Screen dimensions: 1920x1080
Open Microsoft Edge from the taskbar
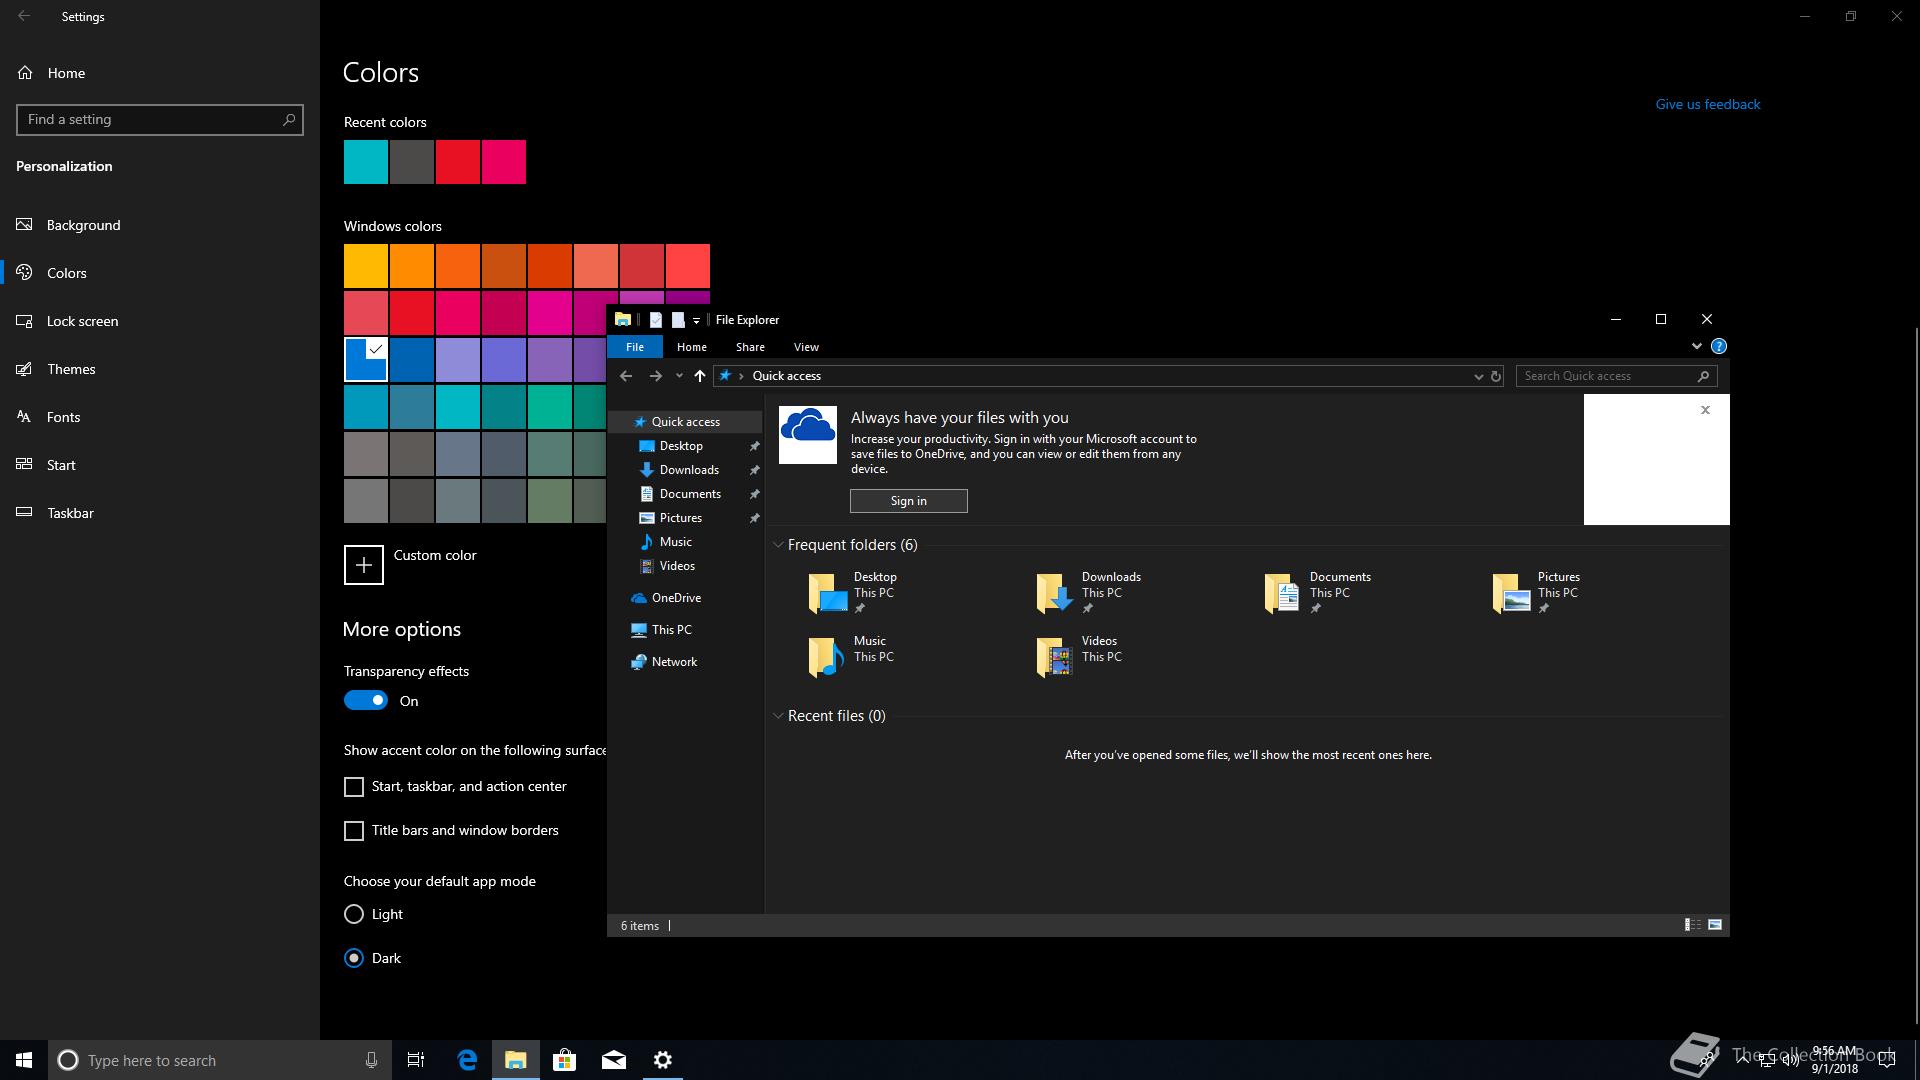pyautogui.click(x=467, y=1060)
